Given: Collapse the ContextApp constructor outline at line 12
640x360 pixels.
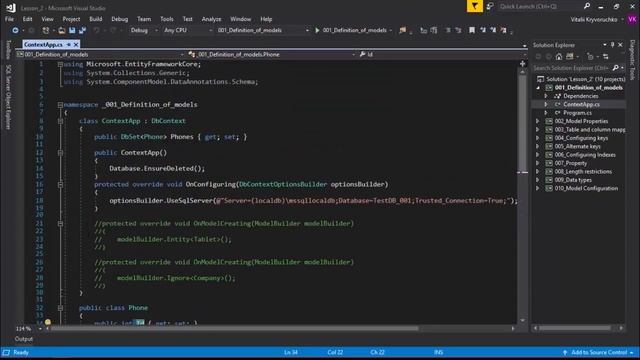Looking at the screenshot, I should click(x=60, y=153).
